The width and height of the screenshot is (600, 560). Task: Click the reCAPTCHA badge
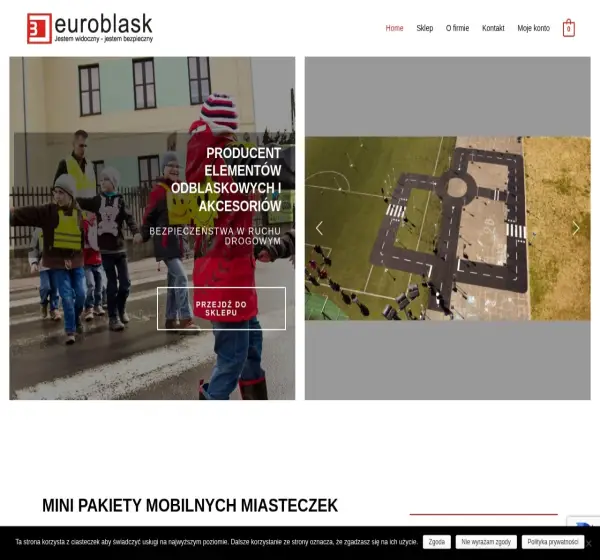click(x=584, y=521)
